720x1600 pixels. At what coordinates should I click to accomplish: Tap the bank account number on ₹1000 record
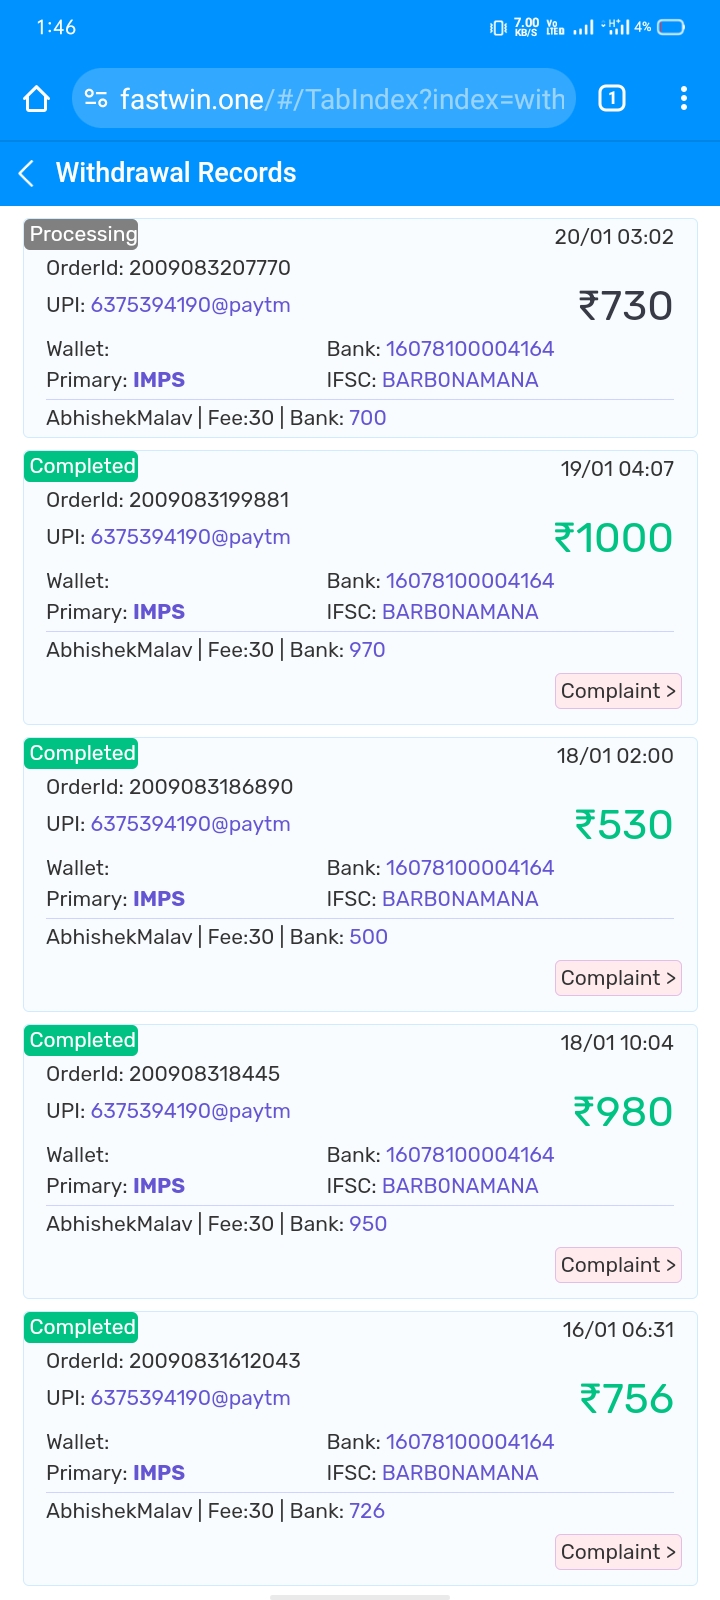470,581
